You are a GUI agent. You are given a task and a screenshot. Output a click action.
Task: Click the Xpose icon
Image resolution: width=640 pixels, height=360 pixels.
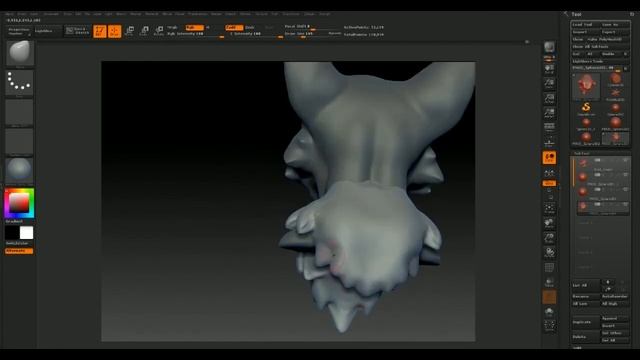[x=549, y=325]
